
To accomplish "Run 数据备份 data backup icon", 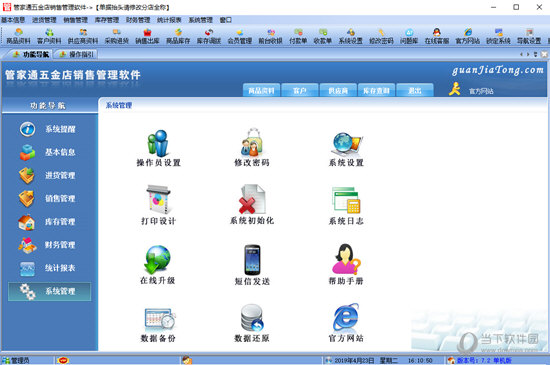I will click(x=158, y=324).
